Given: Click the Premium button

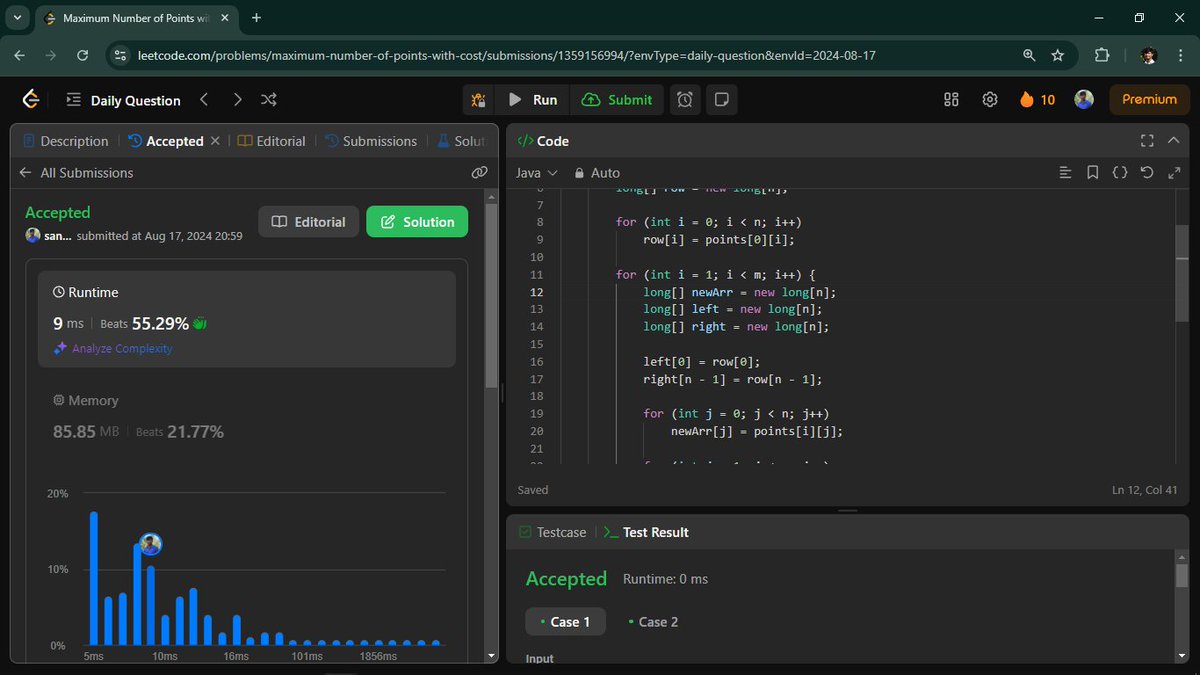Looking at the screenshot, I should point(1149,99).
